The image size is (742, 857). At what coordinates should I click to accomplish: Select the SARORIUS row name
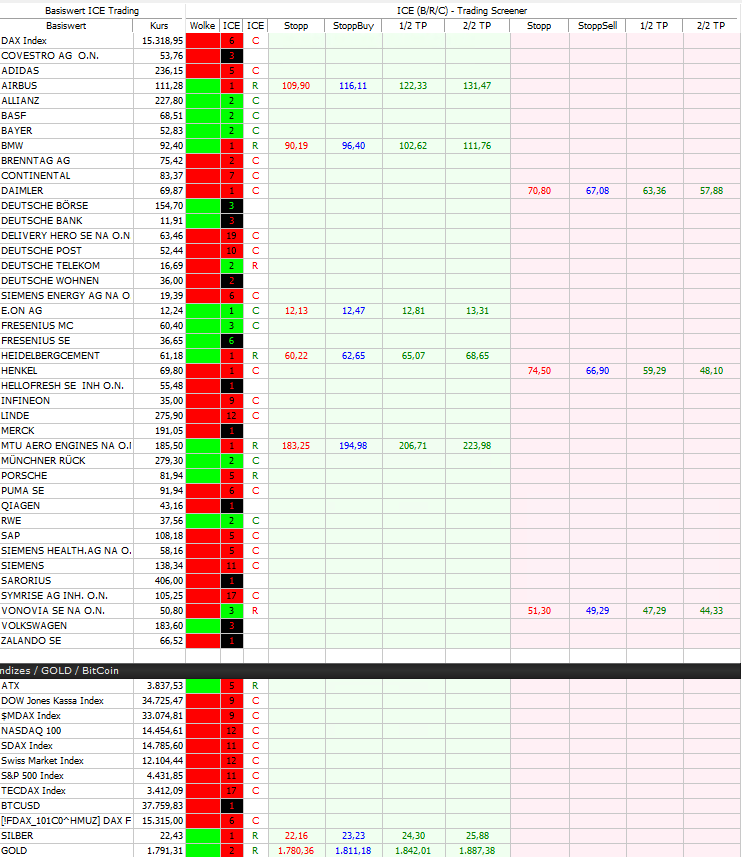click(x=26, y=580)
